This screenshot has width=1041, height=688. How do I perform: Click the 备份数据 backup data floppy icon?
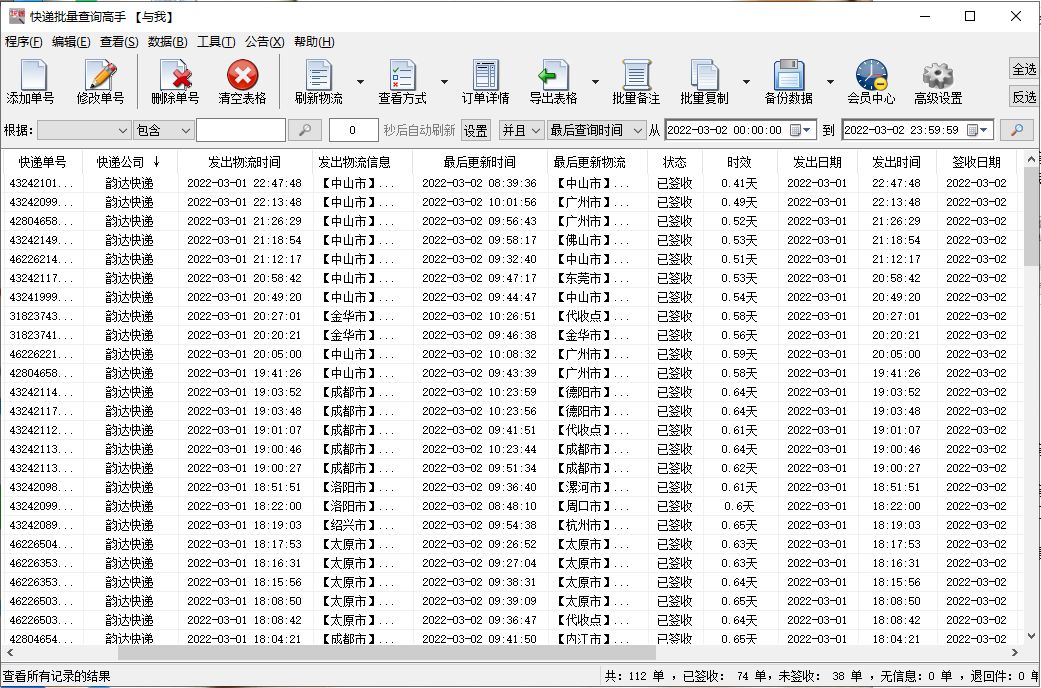click(789, 82)
